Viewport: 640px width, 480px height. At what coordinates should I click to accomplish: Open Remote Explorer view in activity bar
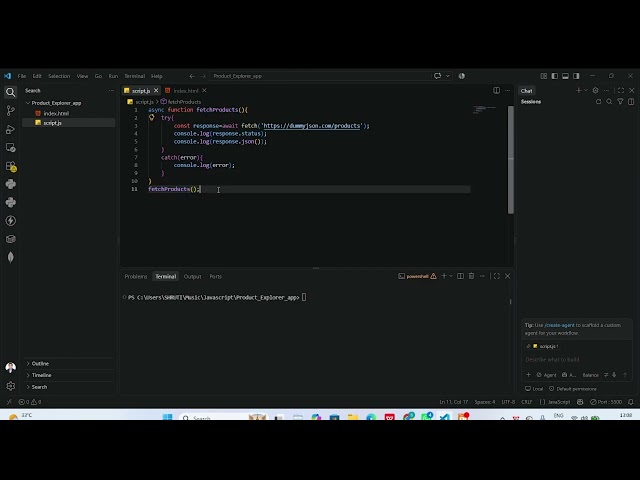[11, 148]
